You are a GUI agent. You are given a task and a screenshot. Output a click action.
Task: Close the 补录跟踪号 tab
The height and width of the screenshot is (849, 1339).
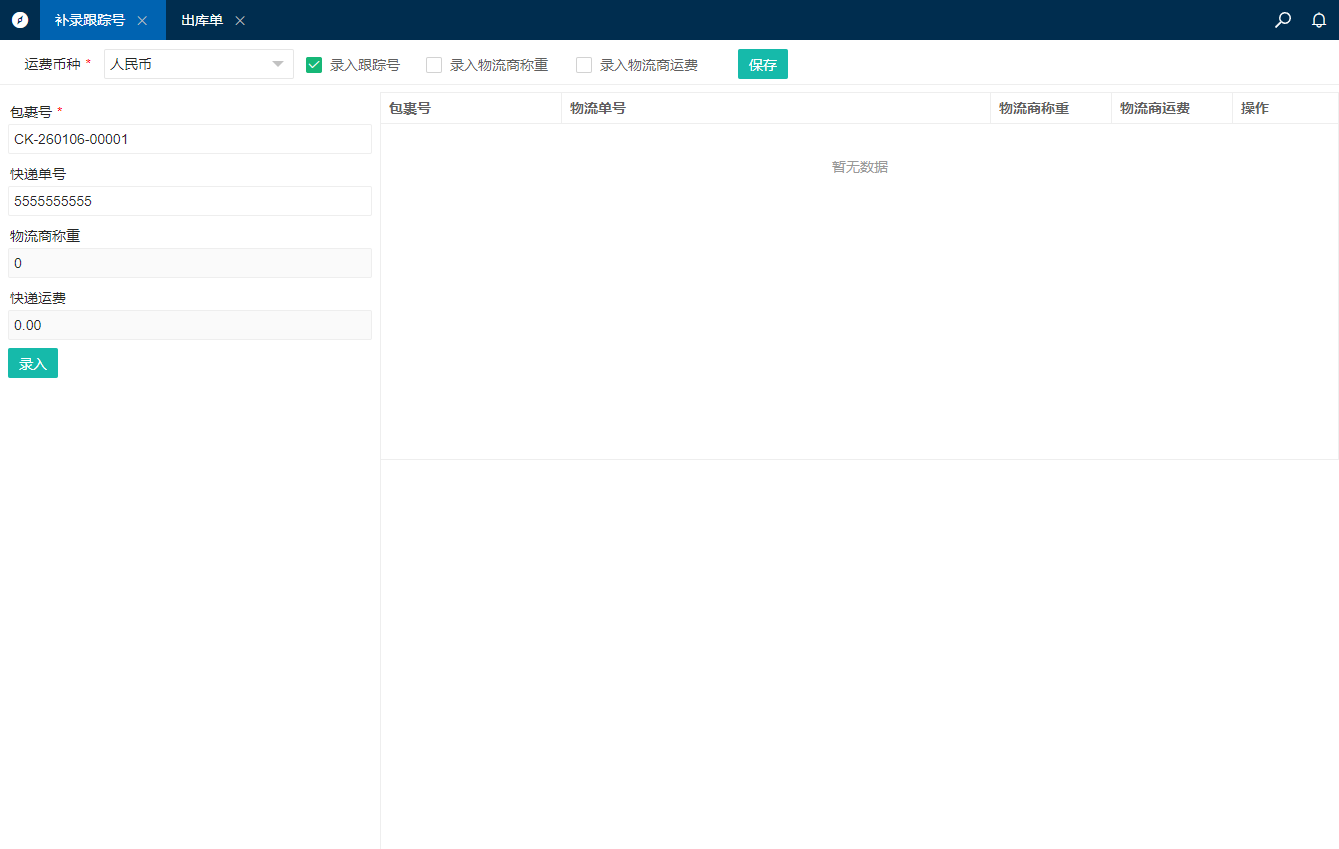(142, 21)
